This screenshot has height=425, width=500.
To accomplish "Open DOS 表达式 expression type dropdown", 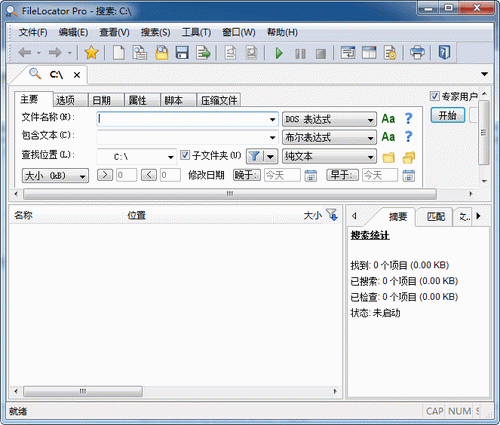I will pos(329,119).
